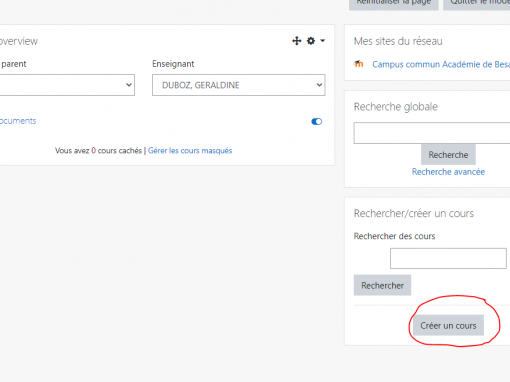Click the documents link in overview
The image size is (510, 382).
tap(18, 121)
